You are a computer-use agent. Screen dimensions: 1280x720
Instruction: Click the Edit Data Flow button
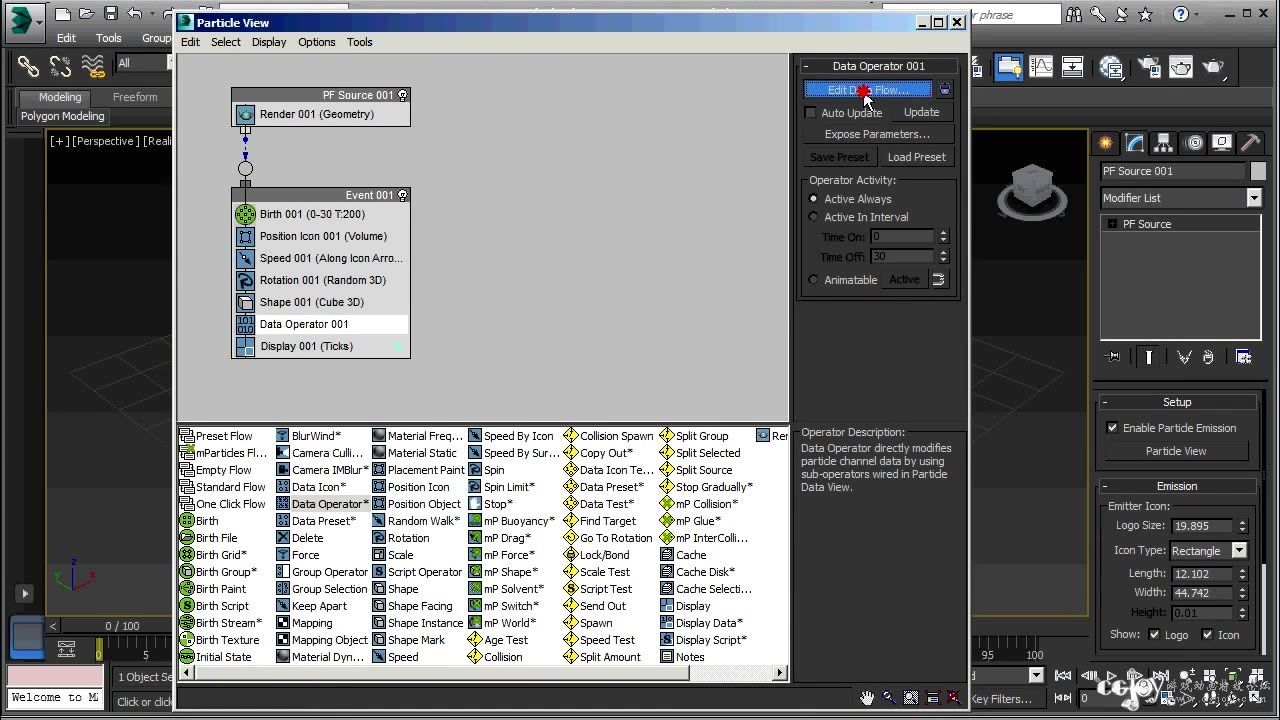tap(868, 90)
